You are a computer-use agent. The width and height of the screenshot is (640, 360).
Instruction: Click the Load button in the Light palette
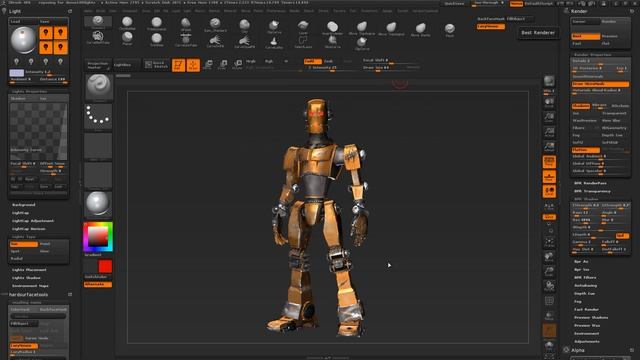click(24, 22)
